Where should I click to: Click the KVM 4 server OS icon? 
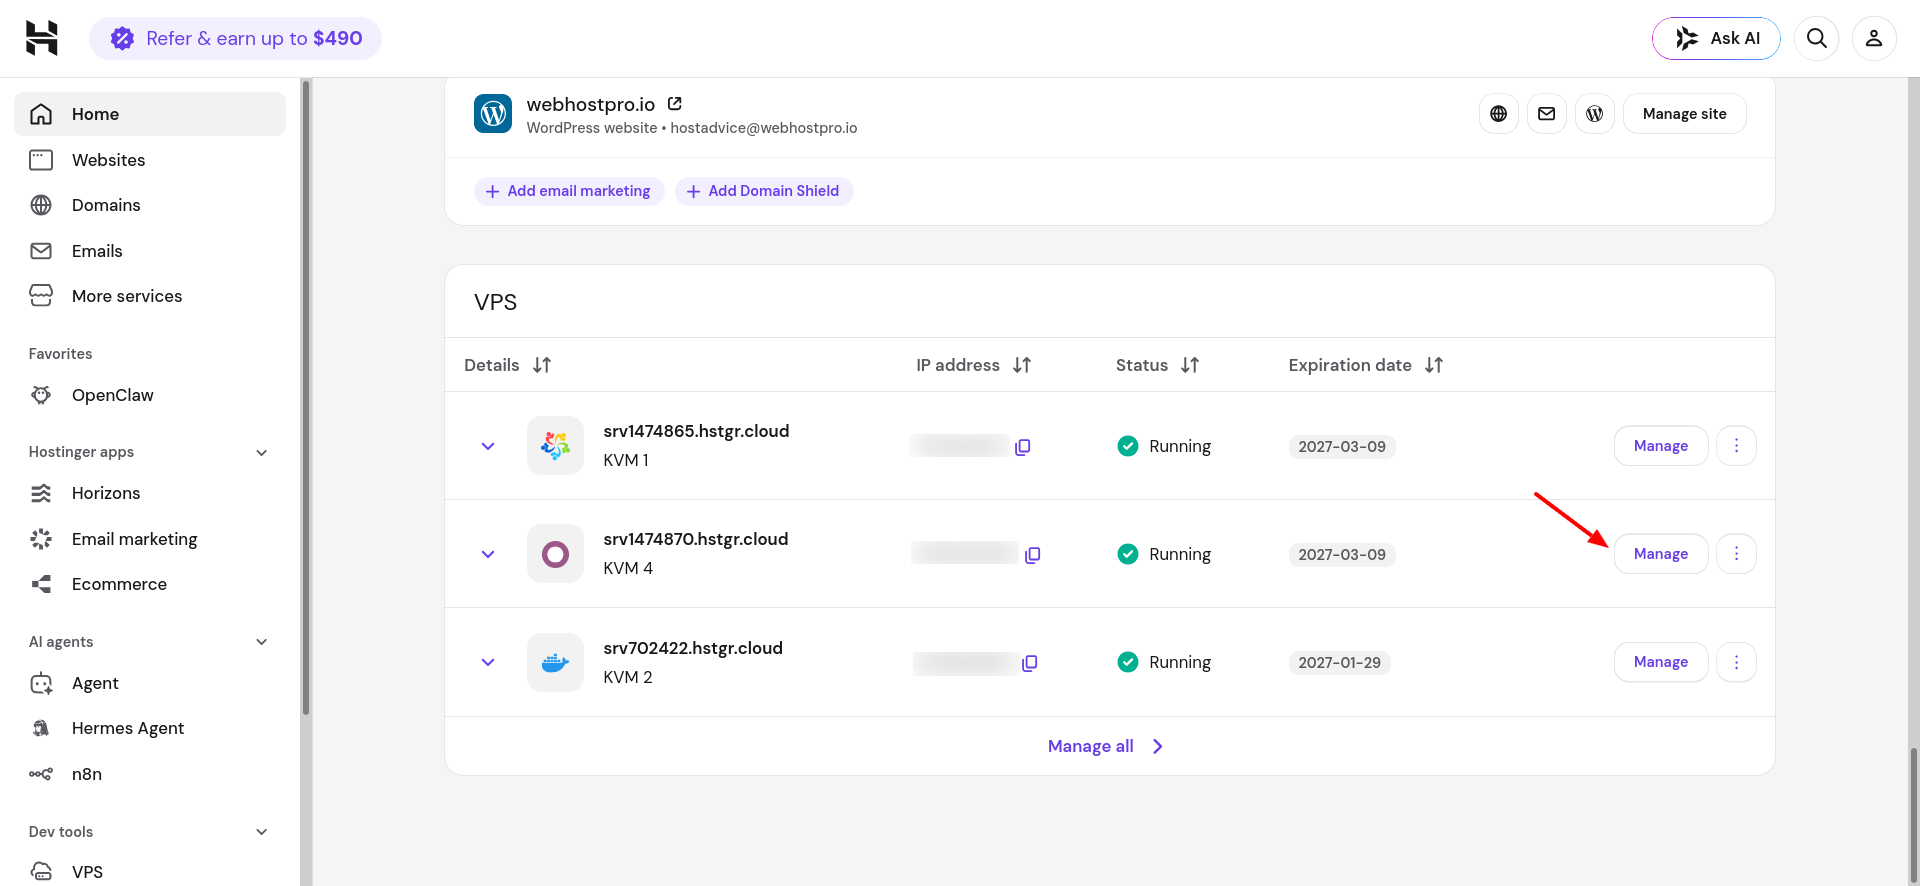555,553
